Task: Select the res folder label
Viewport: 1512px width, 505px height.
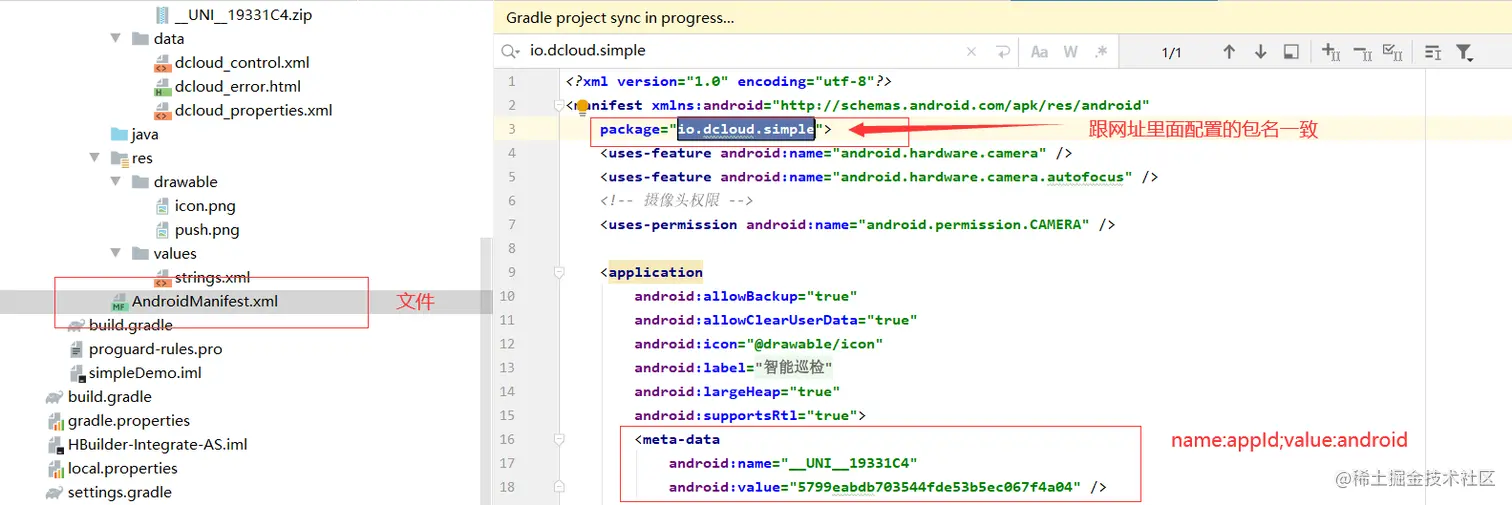Action: coord(142,158)
